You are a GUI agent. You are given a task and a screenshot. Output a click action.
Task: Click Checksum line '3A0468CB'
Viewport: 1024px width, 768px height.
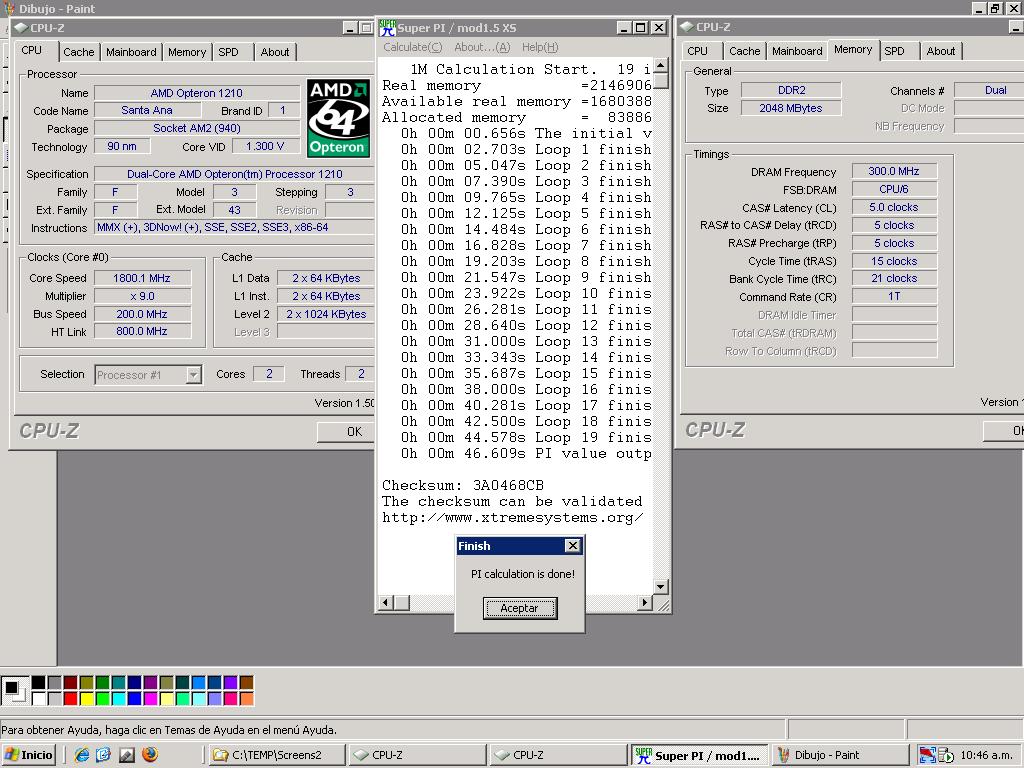click(x=463, y=485)
